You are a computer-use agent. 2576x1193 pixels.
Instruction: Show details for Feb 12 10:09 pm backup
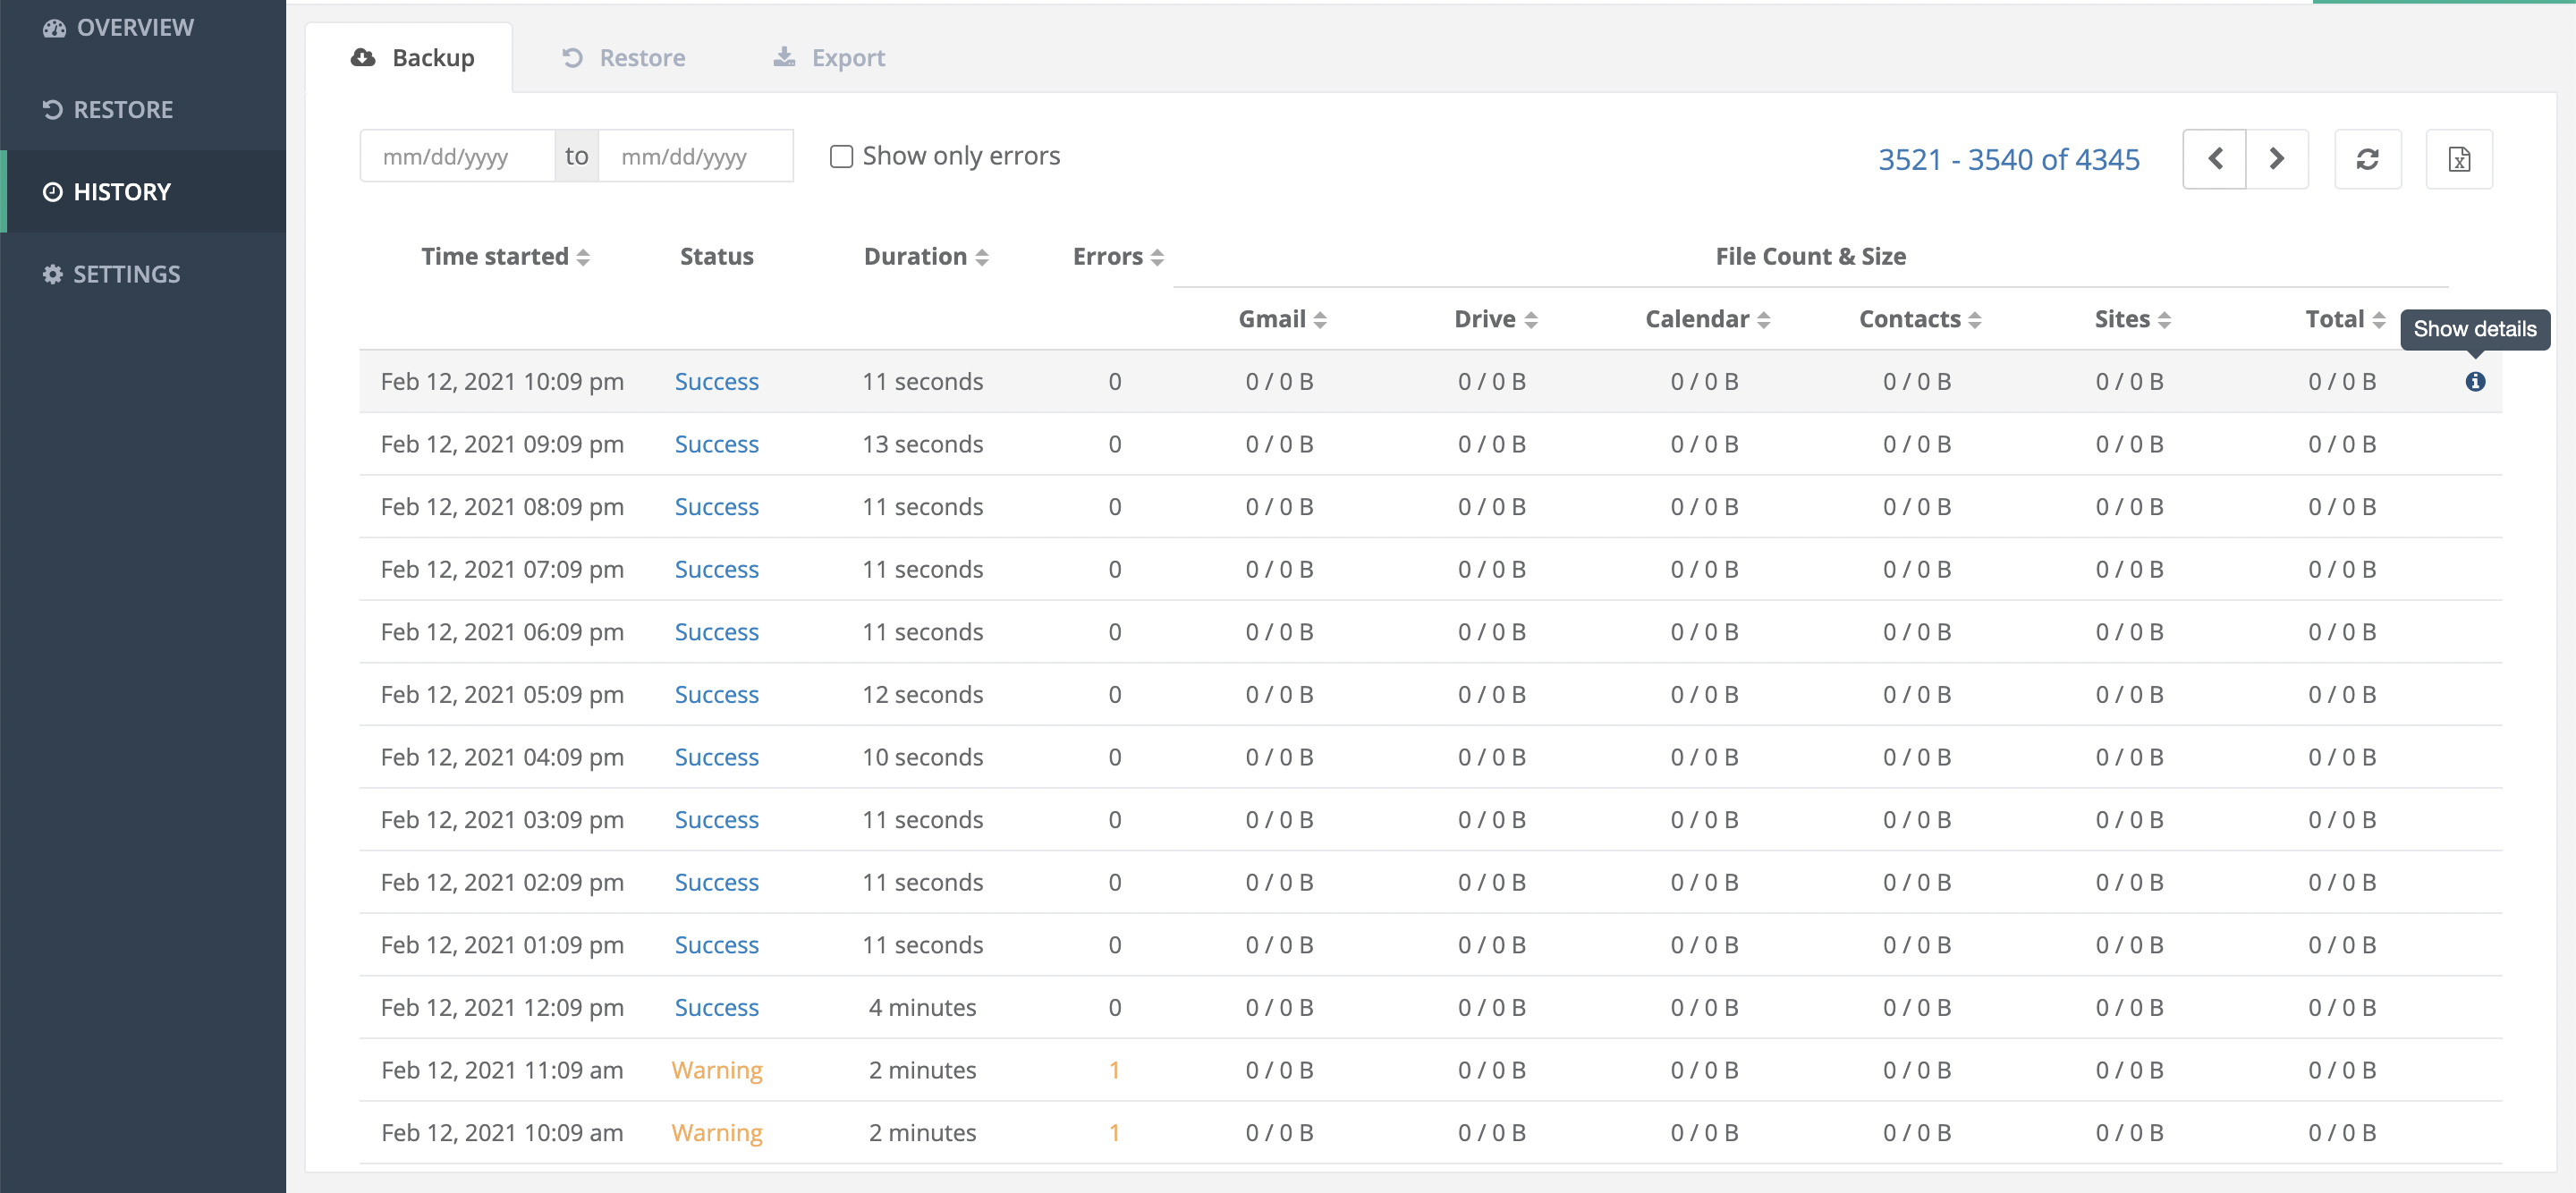(x=2475, y=381)
